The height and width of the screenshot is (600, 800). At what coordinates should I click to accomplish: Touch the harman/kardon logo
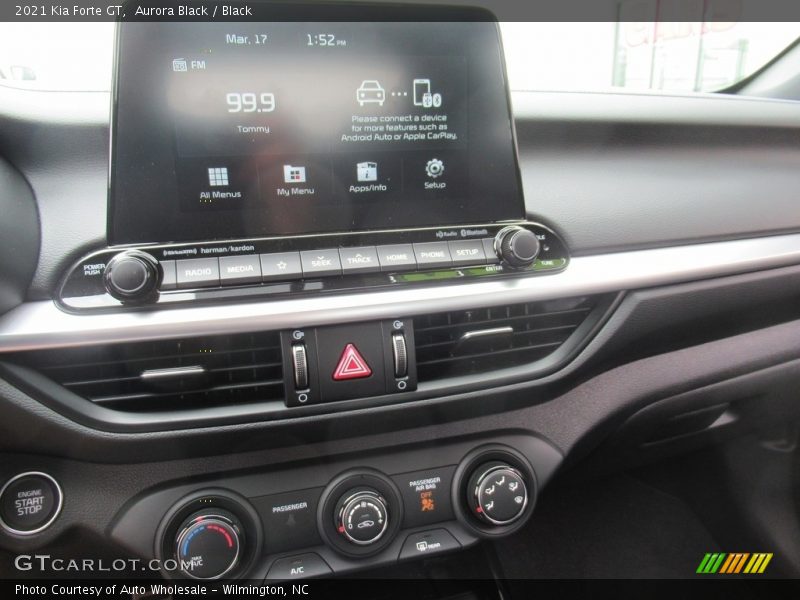(x=227, y=249)
